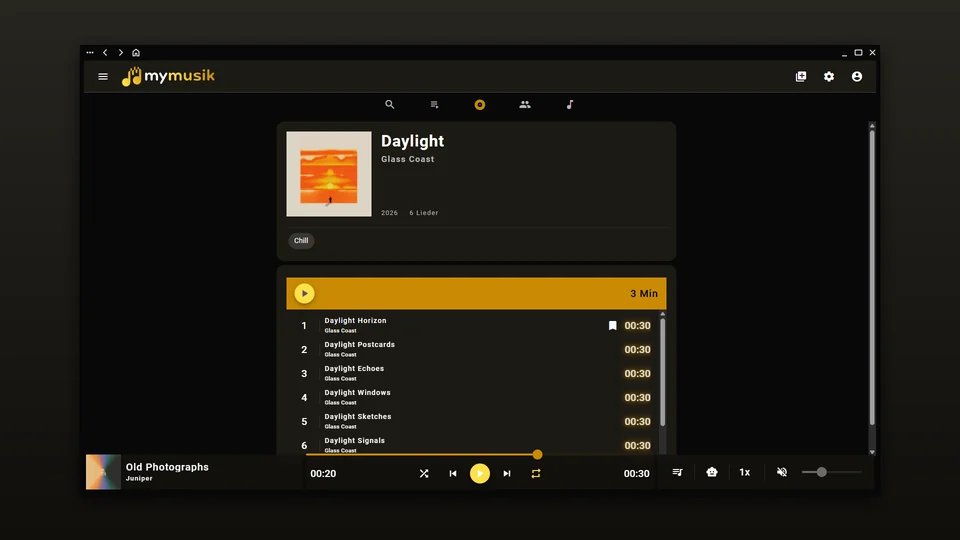Open the settings gear

(829, 77)
